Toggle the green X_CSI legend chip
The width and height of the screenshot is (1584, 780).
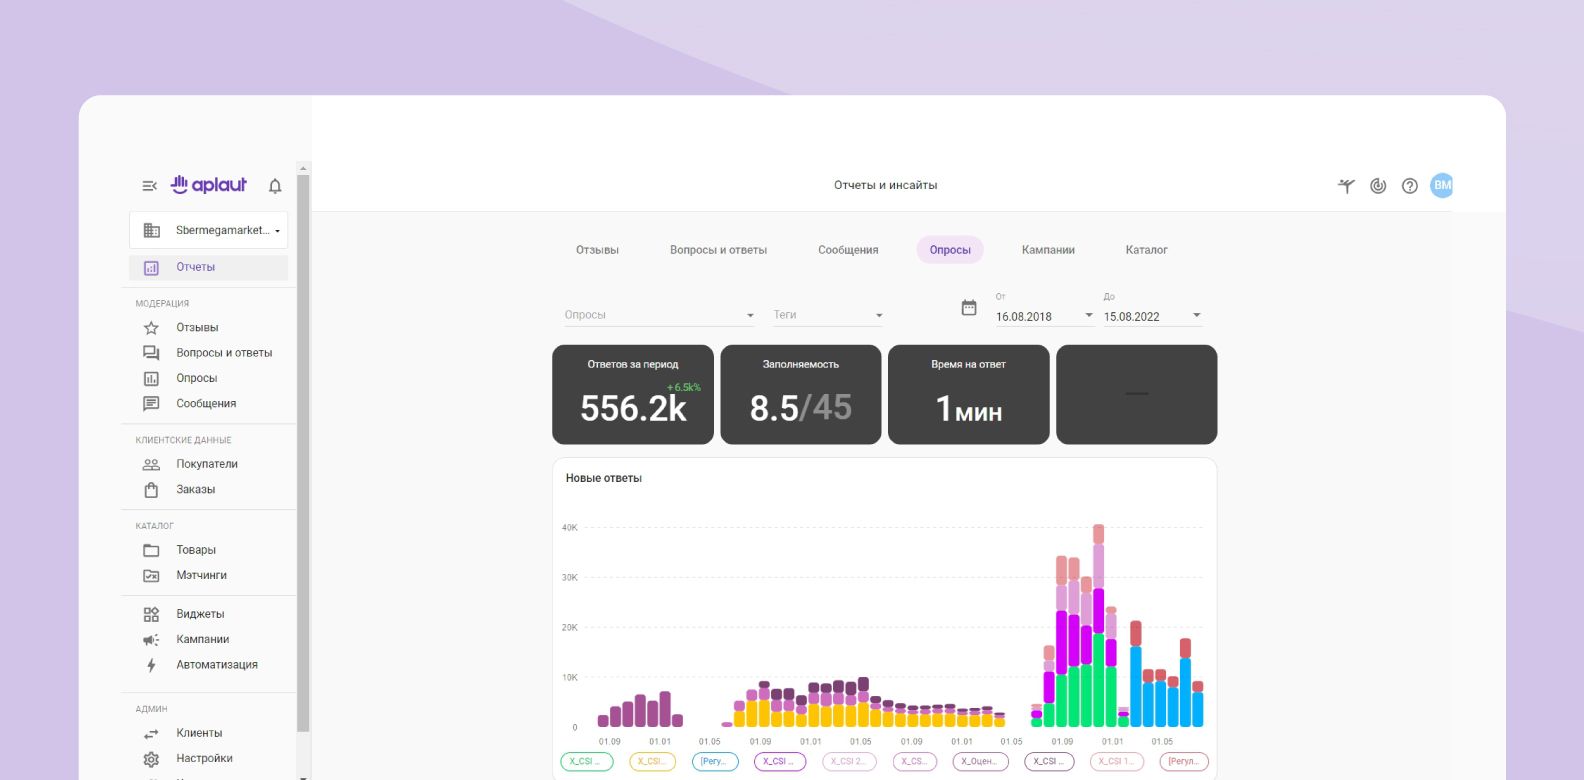coord(586,761)
